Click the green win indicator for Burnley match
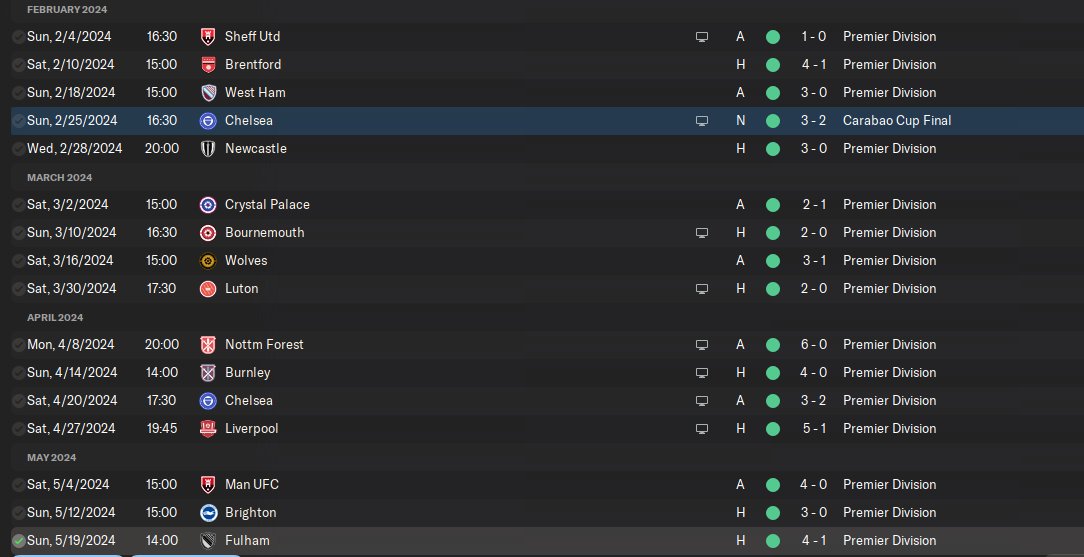 click(772, 372)
